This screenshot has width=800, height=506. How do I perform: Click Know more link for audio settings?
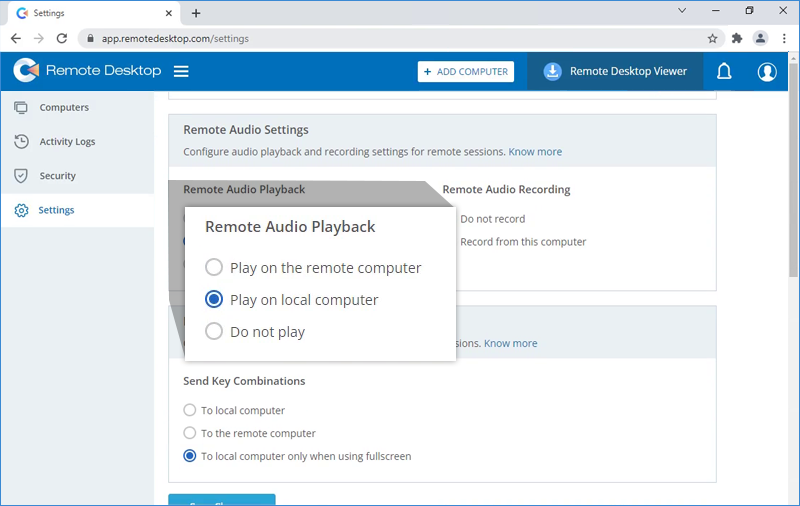[535, 152]
